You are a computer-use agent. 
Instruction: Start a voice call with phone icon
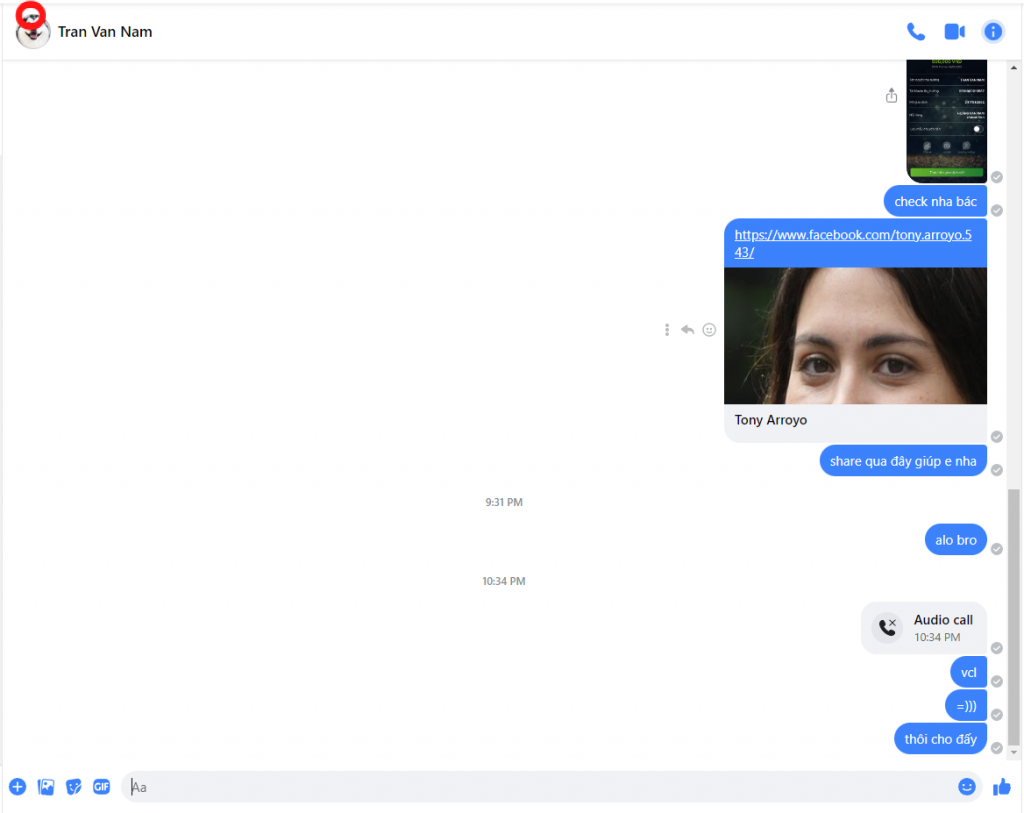(915, 32)
